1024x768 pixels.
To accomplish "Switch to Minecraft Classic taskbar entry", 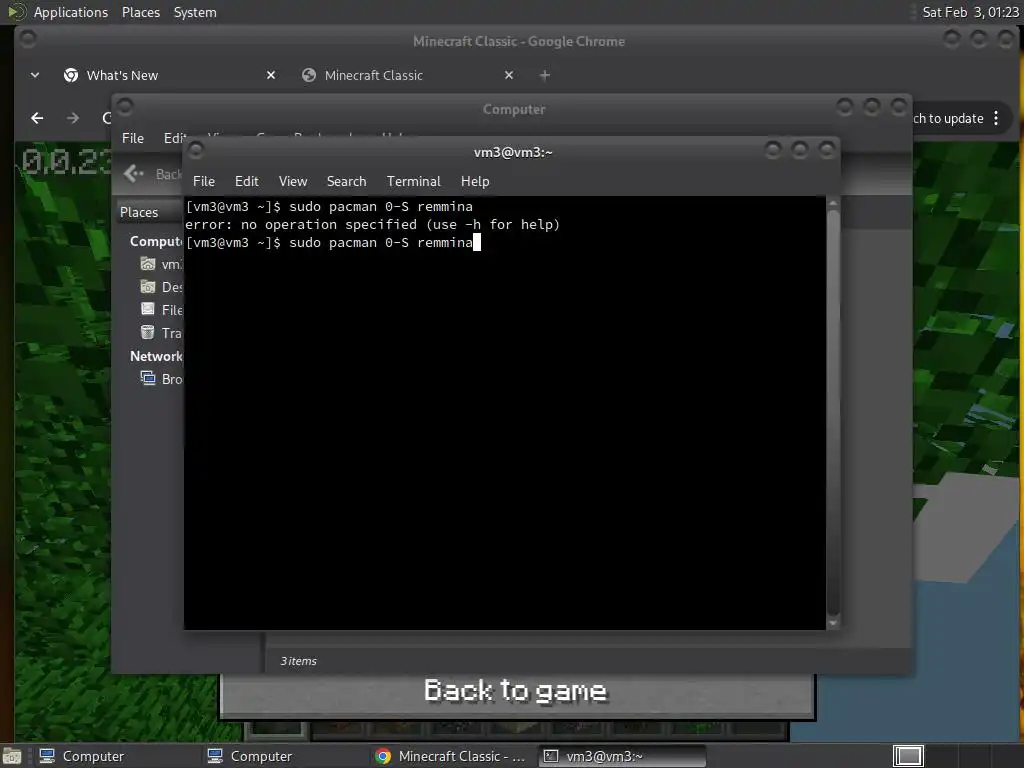I will pos(451,756).
